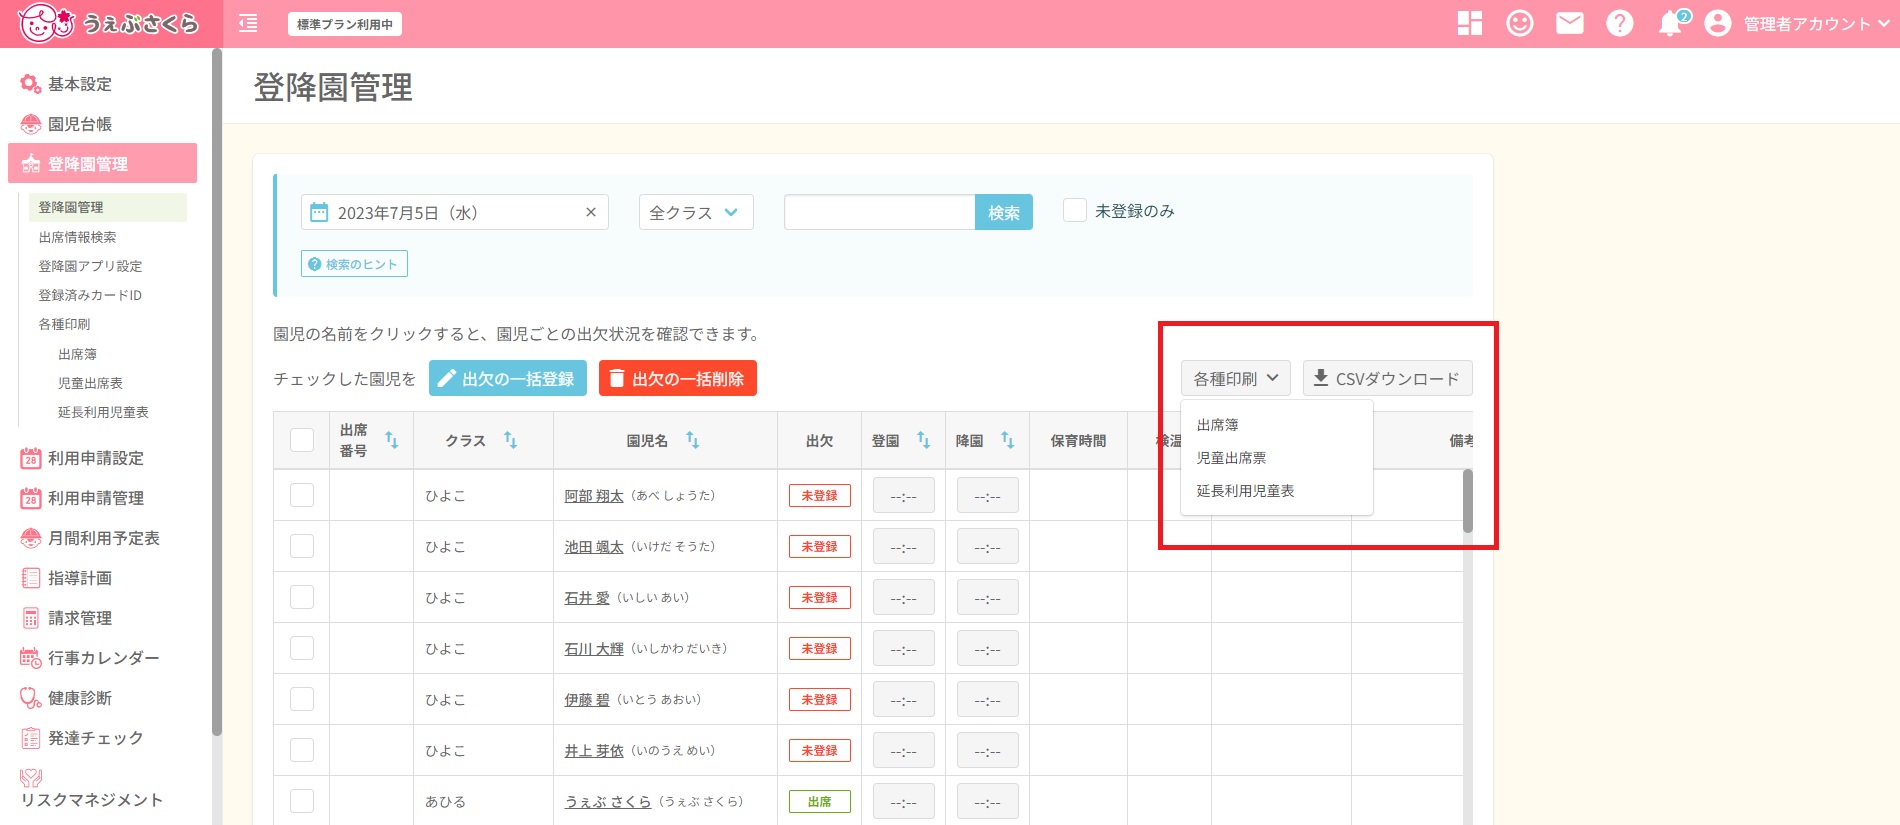1900x825 pixels.
Task: Open sidebar 児童出席表 submenu item
Action: tap(90, 383)
